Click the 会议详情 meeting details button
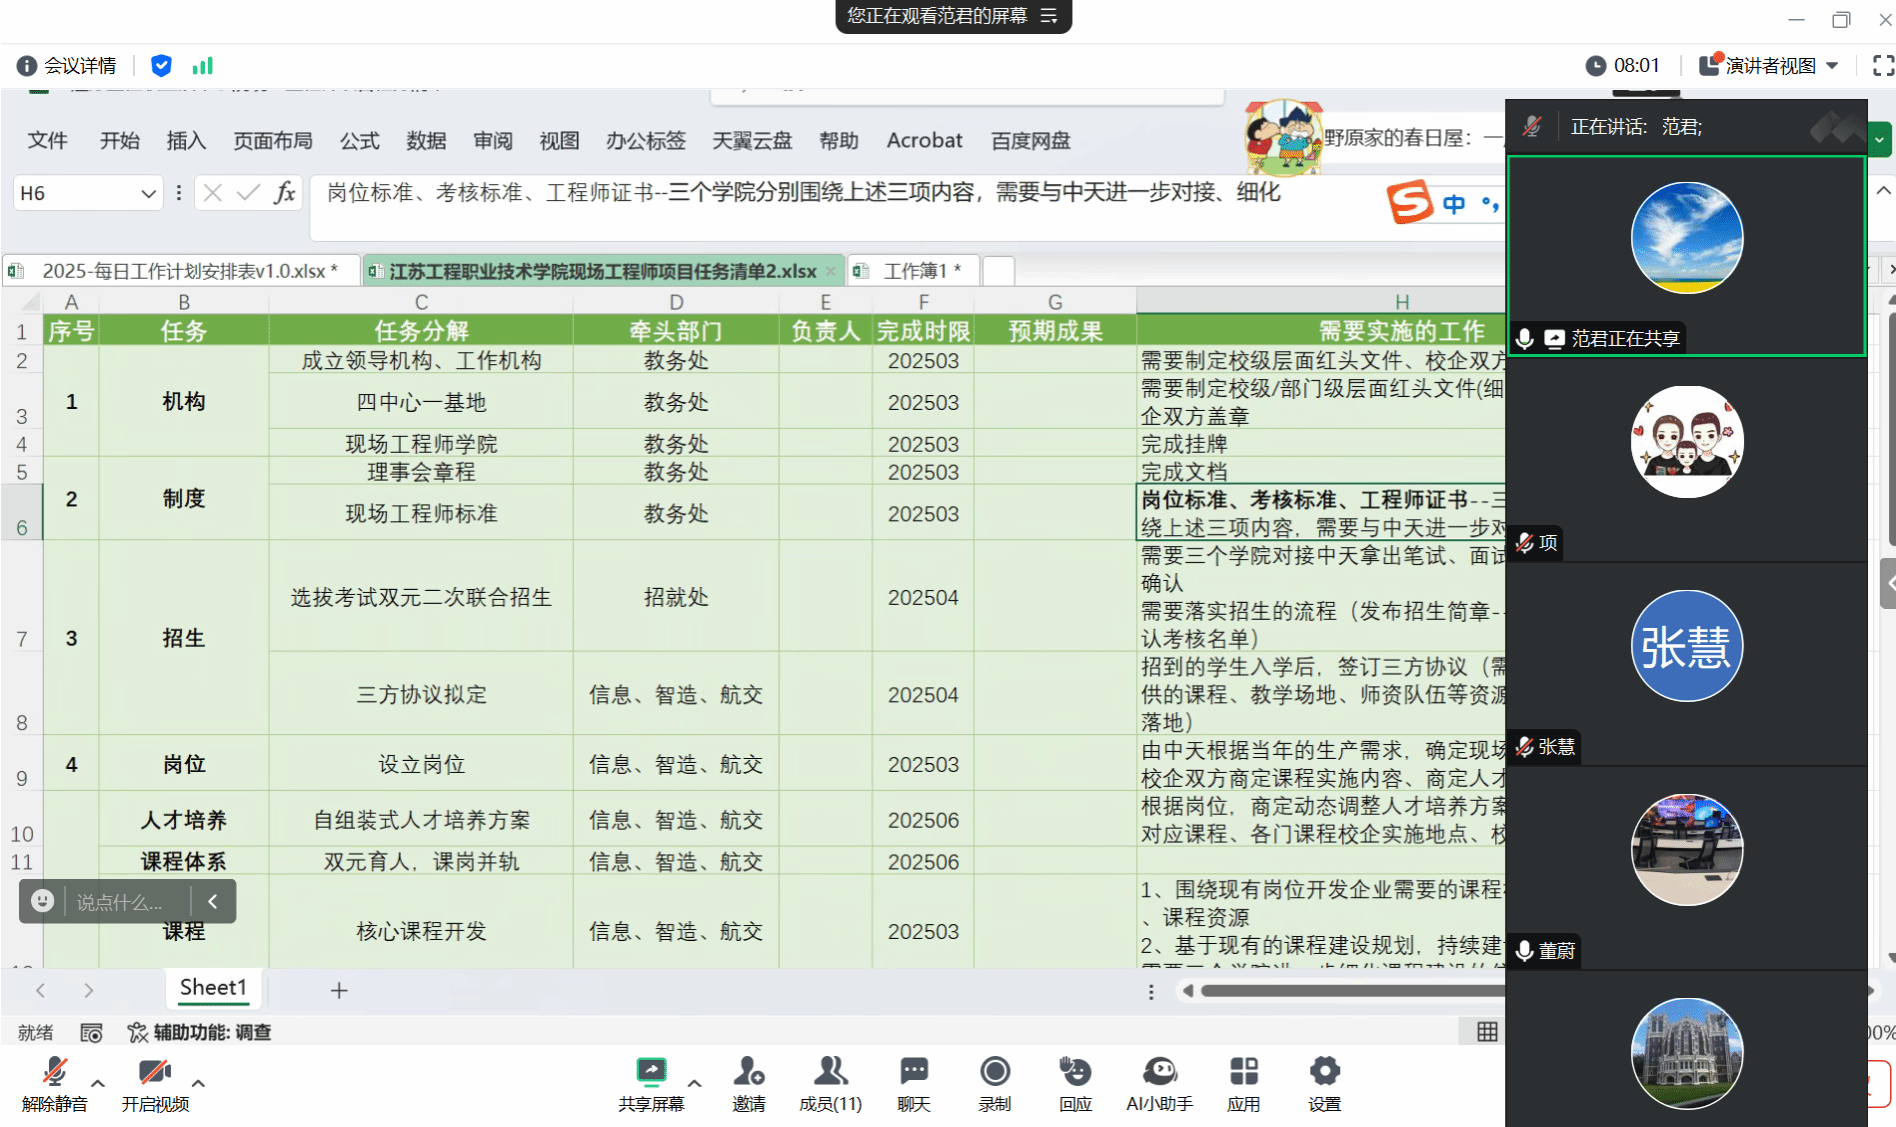The width and height of the screenshot is (1896, 1127). coord(67,66)
